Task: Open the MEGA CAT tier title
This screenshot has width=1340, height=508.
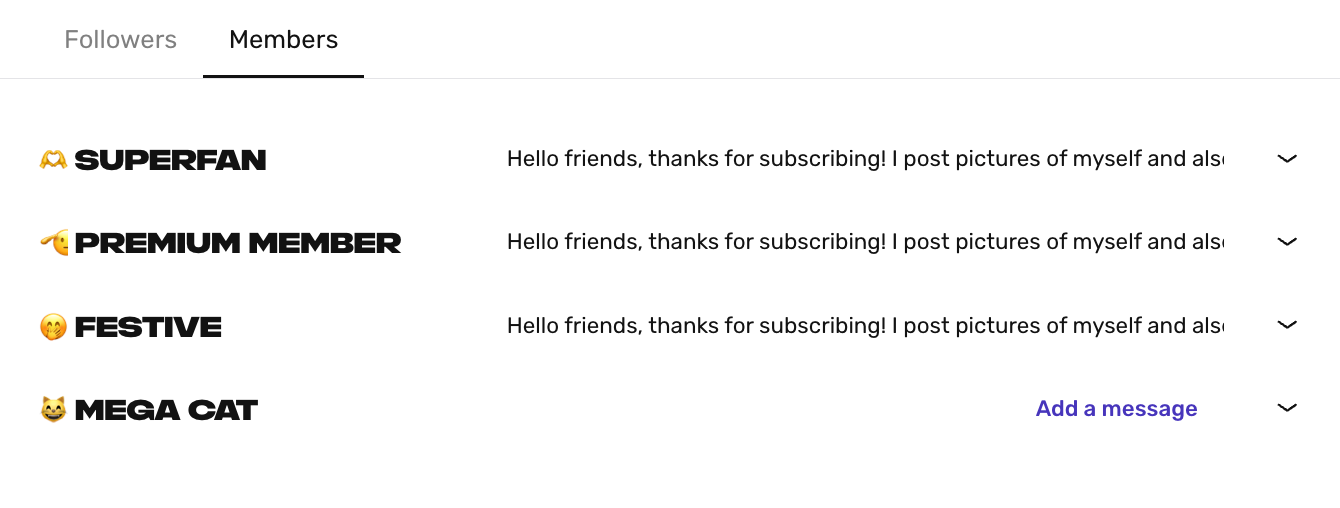Action: point(166,410)
